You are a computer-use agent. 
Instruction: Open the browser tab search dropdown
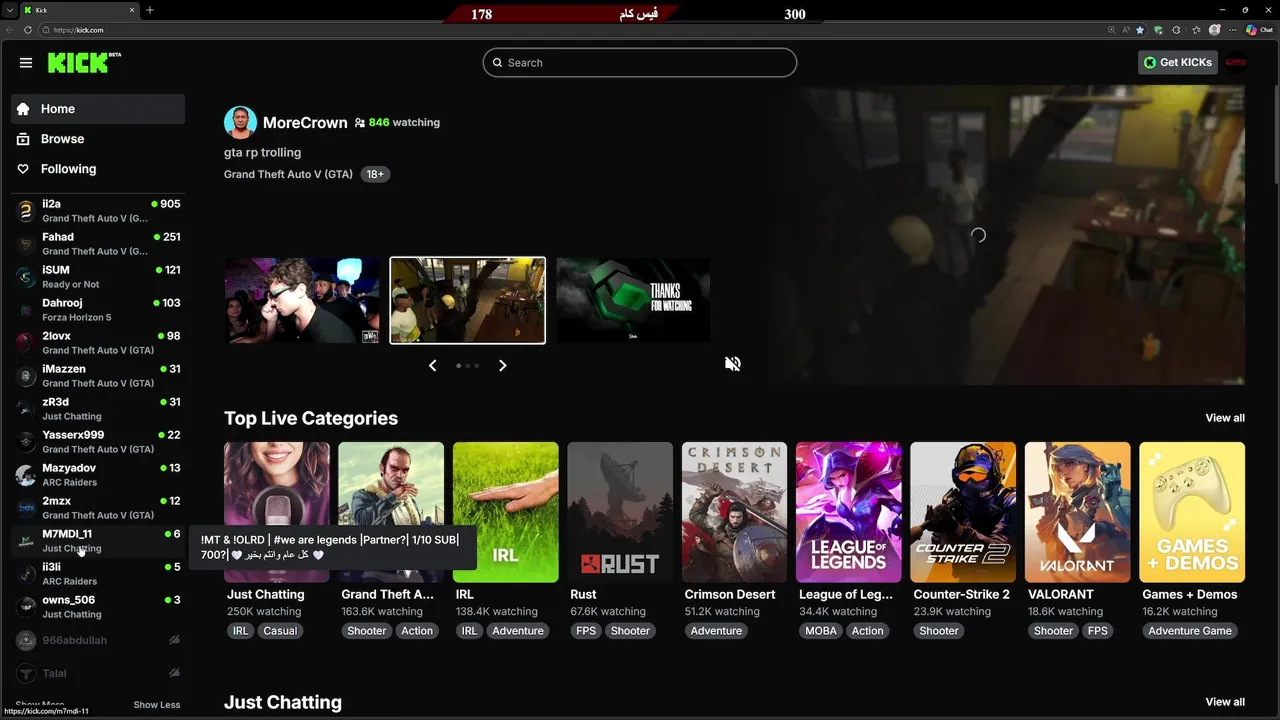pyautogui.click(x=9, y=10)
